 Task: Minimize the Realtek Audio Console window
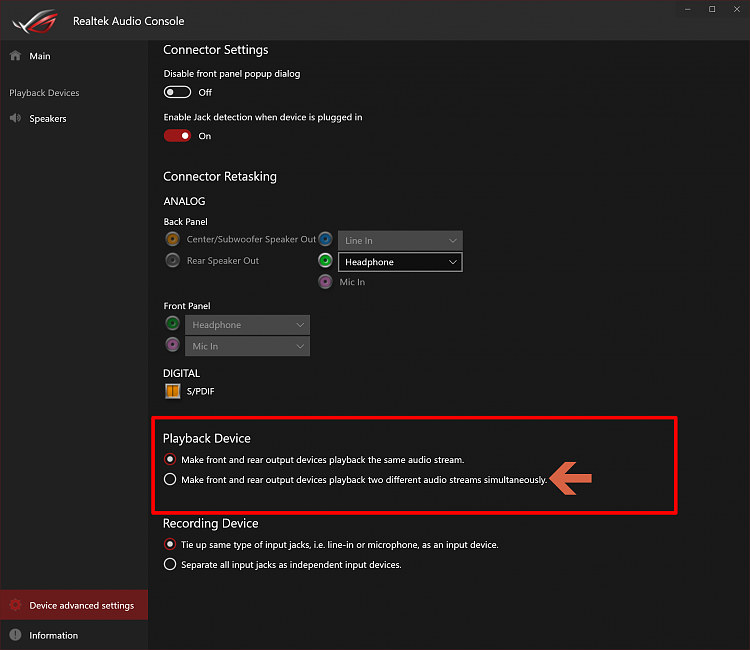coord(687,9)
